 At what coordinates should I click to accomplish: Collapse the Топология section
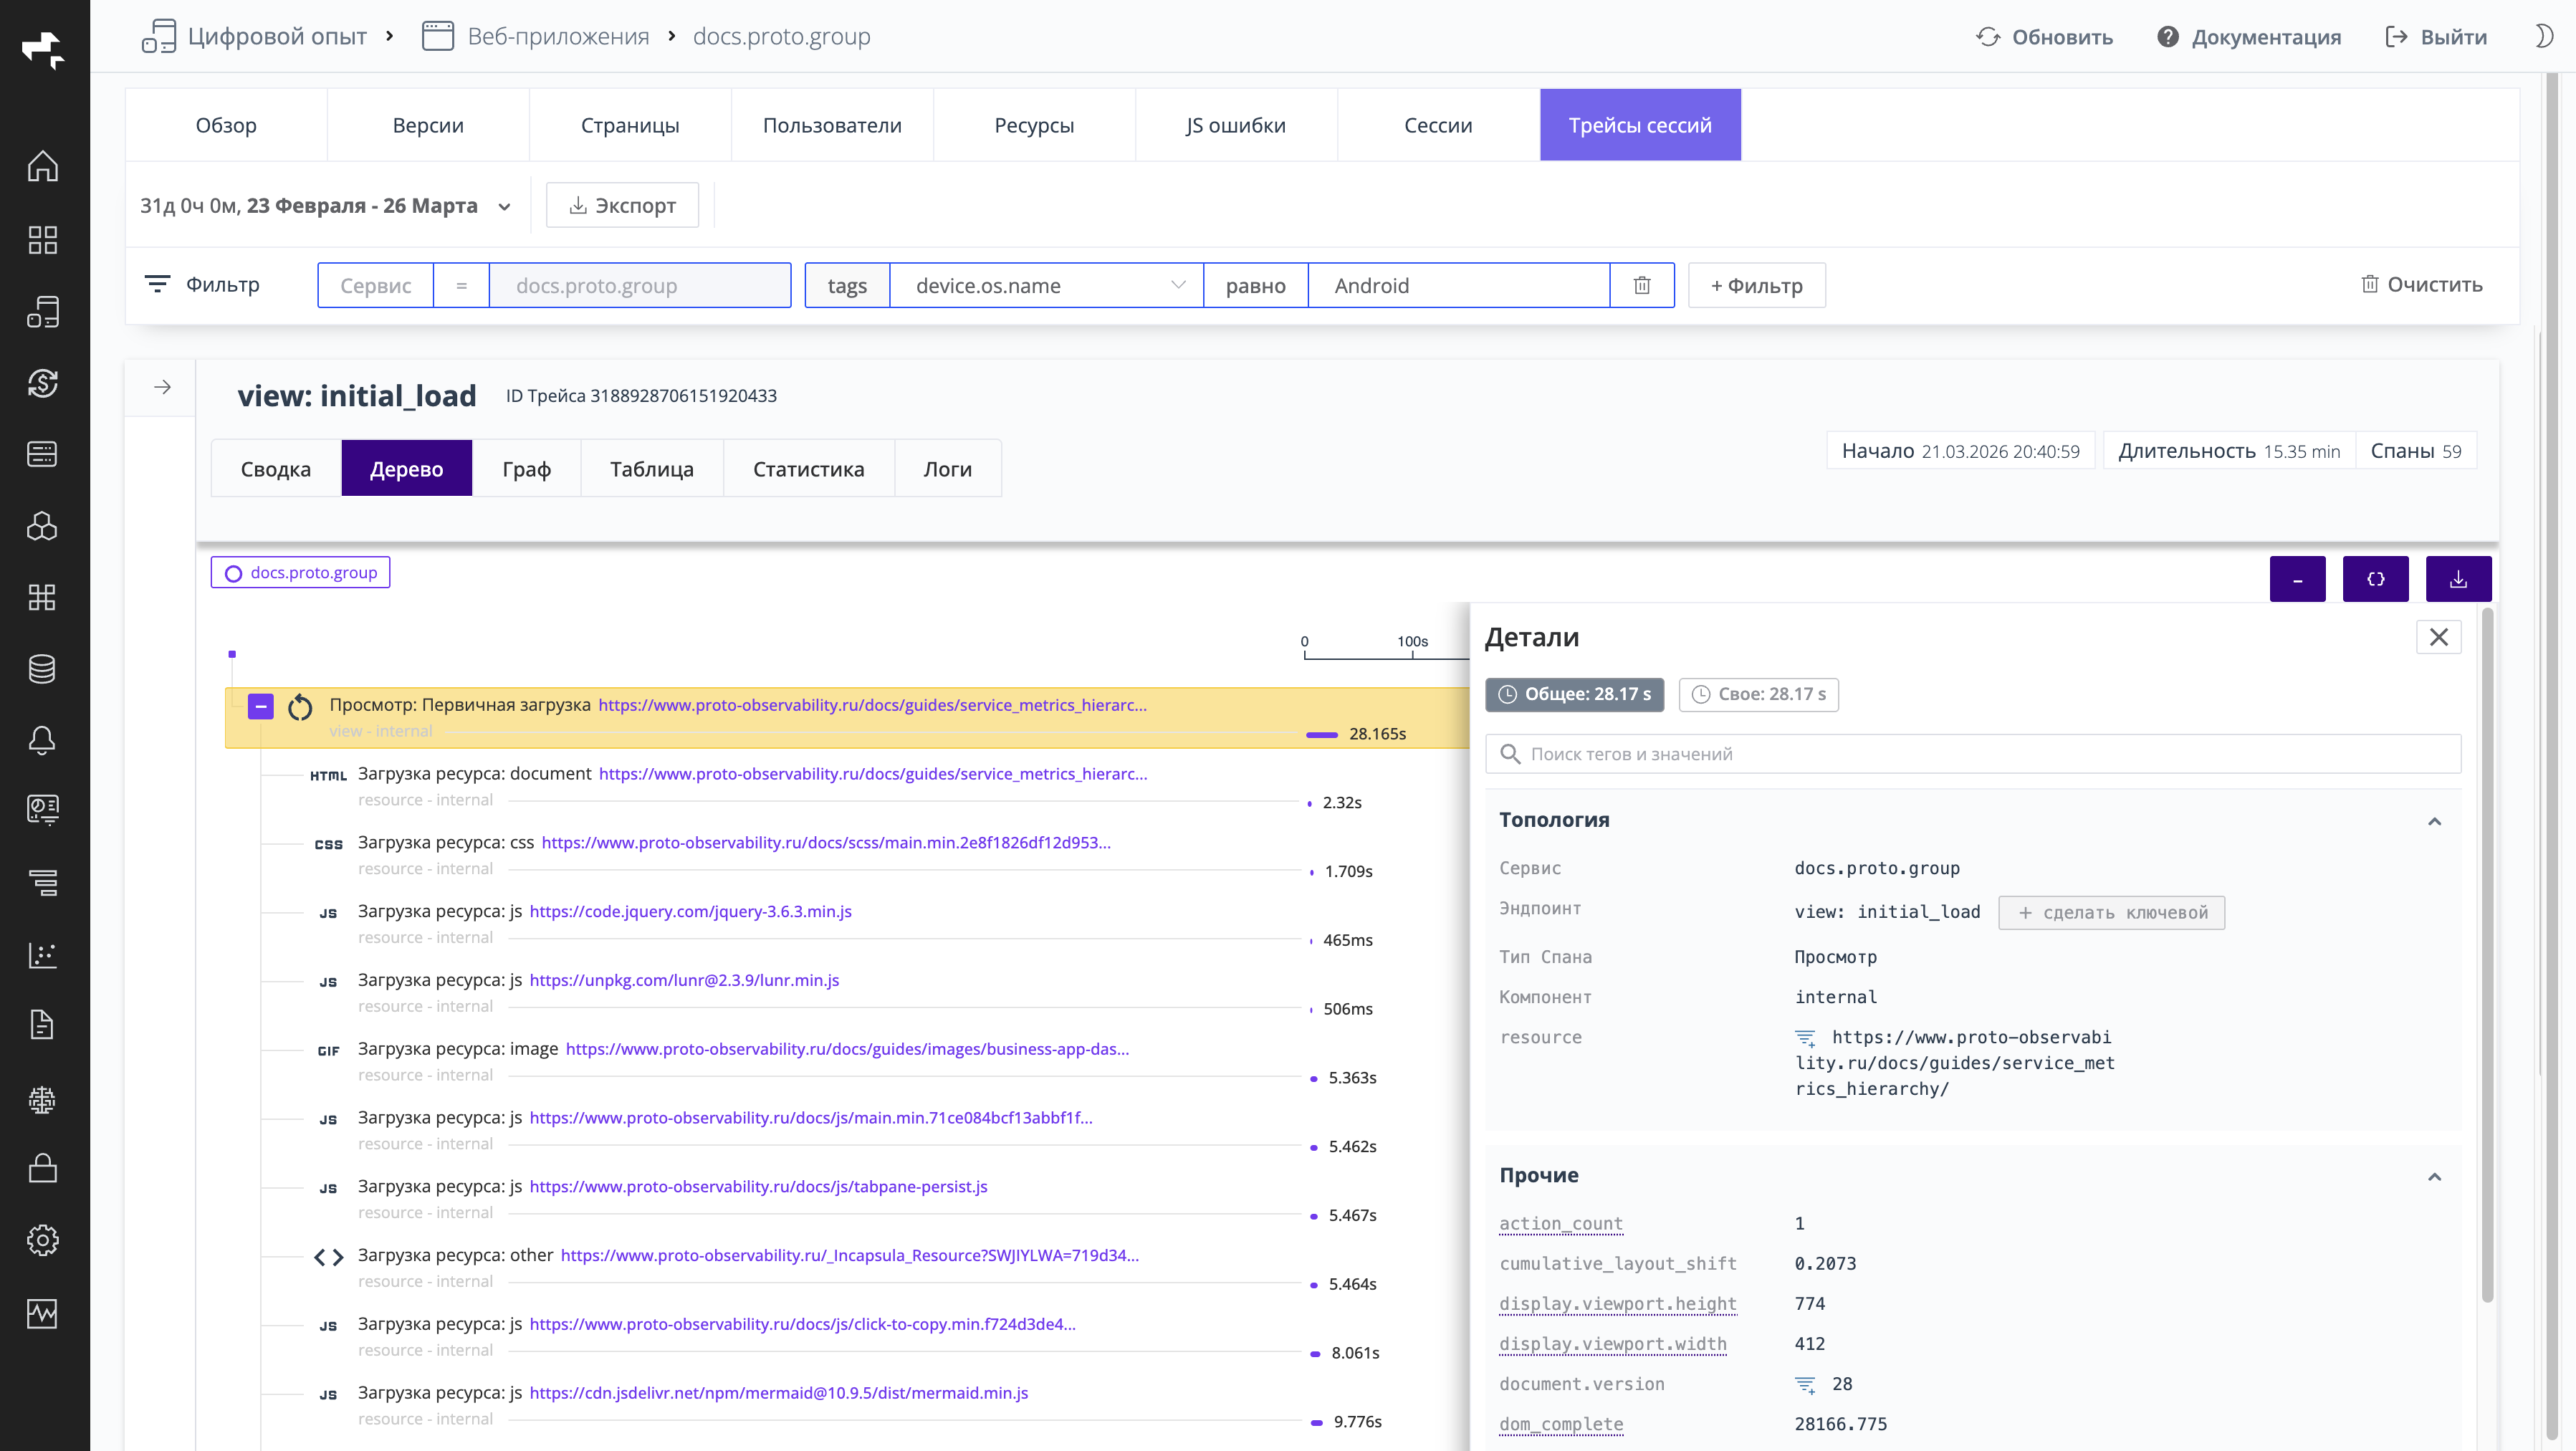[x=2434, y=821]
